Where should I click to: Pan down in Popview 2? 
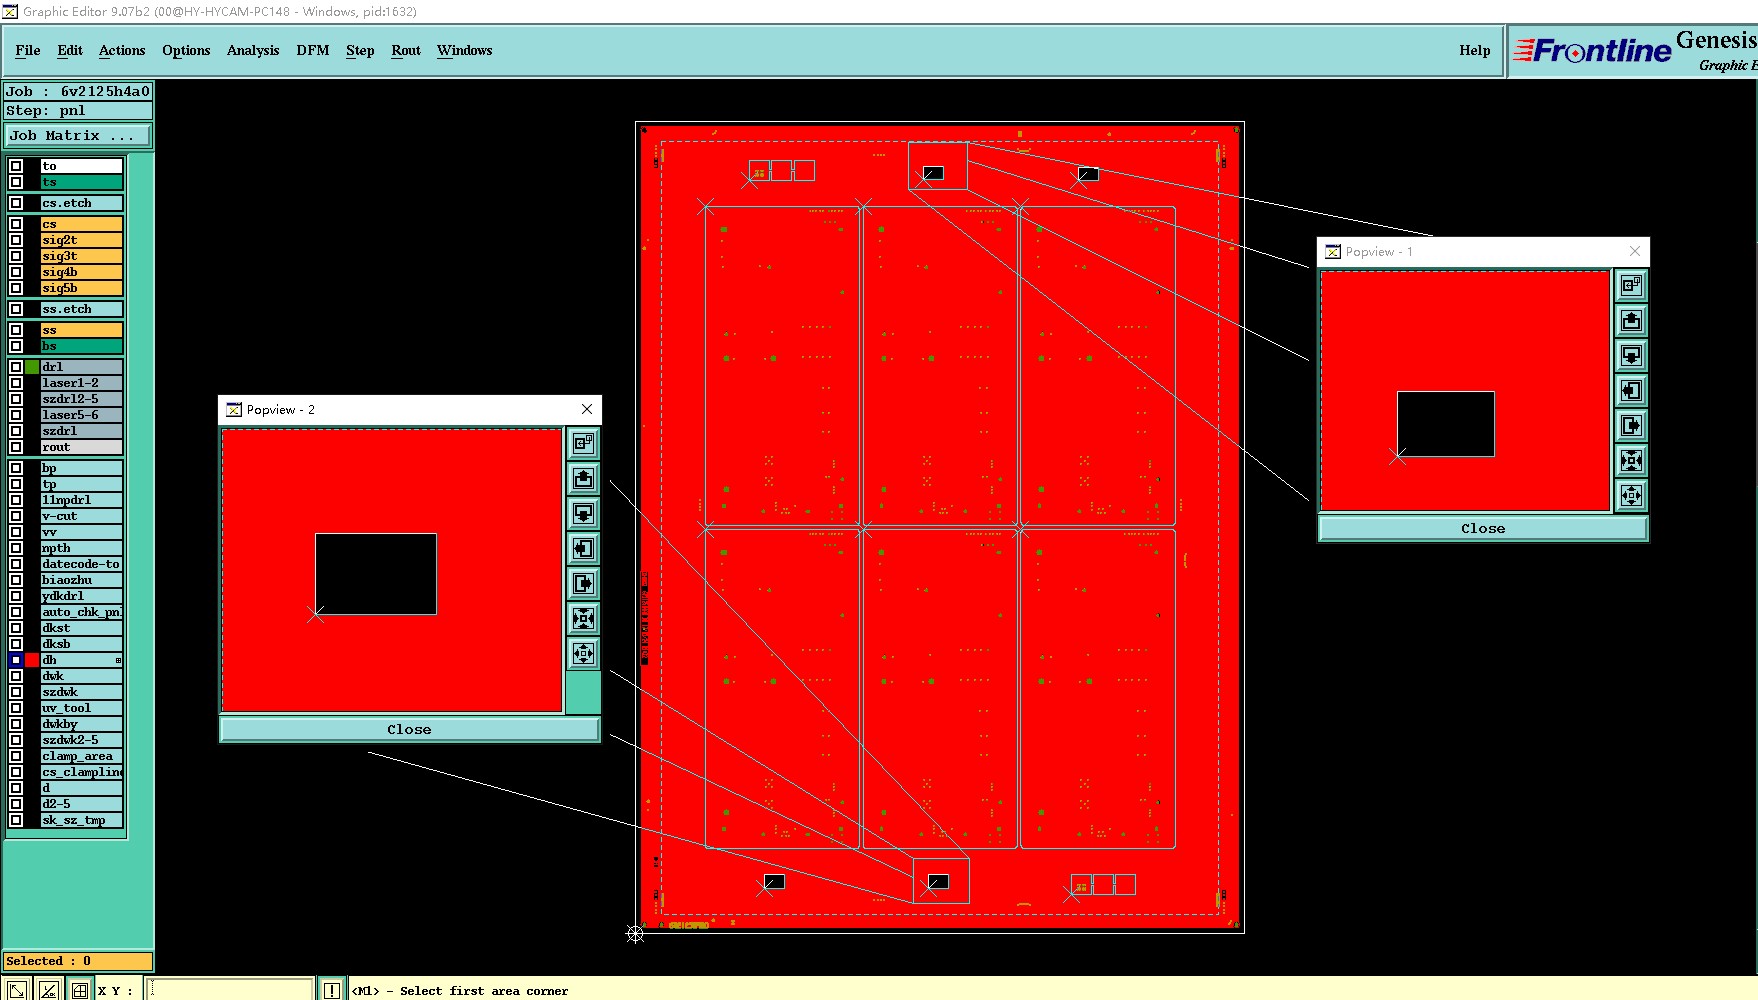pyautogui.click(x=583, y=513)
